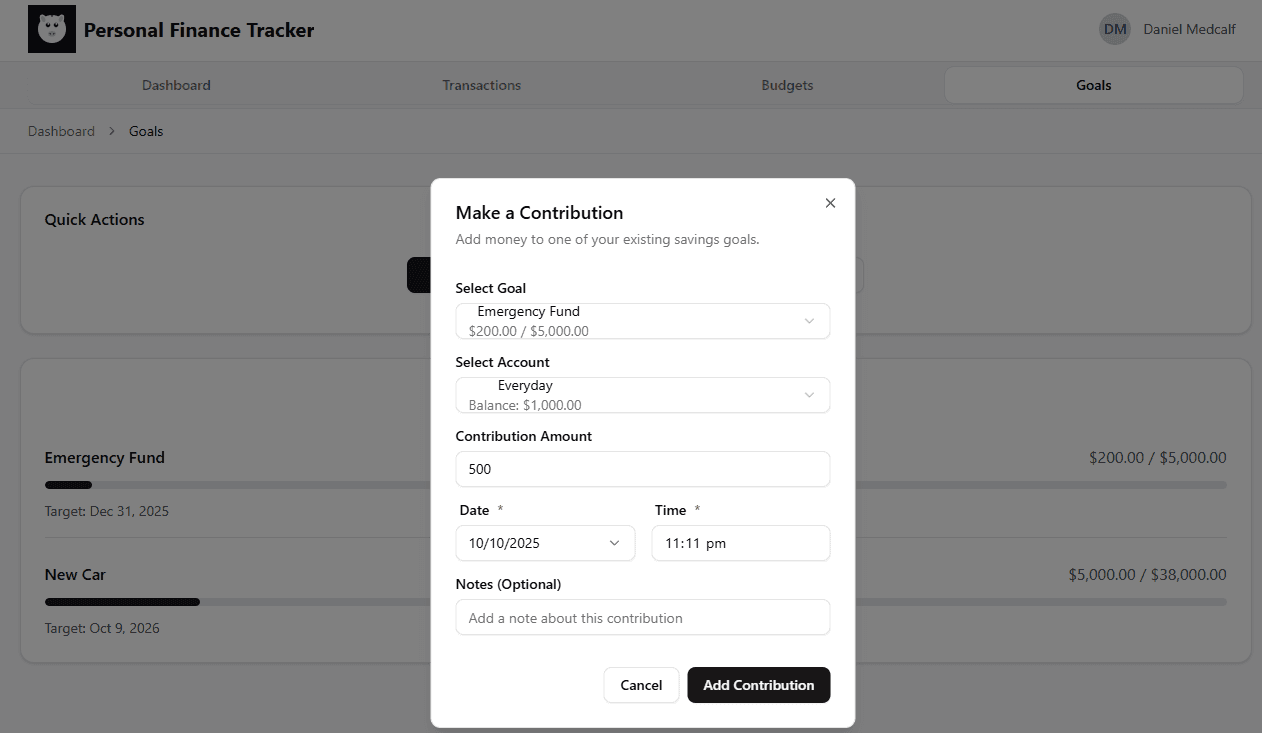The width and height of the screenshot is (1262, 733).
Task: Cancel the contribution dialog
Action: 641,685
